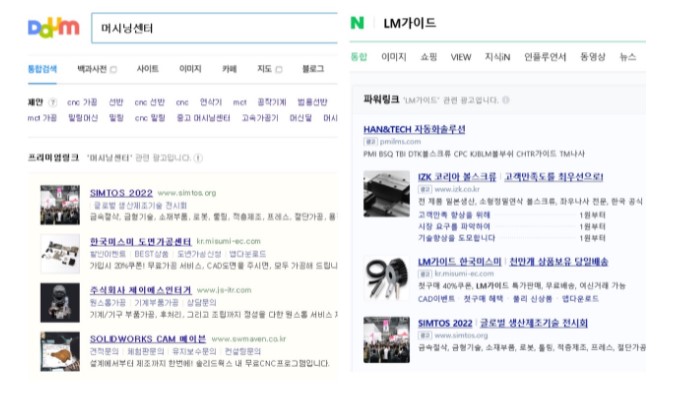Click the 첫구매 혜택 sublink

point(483,298)
